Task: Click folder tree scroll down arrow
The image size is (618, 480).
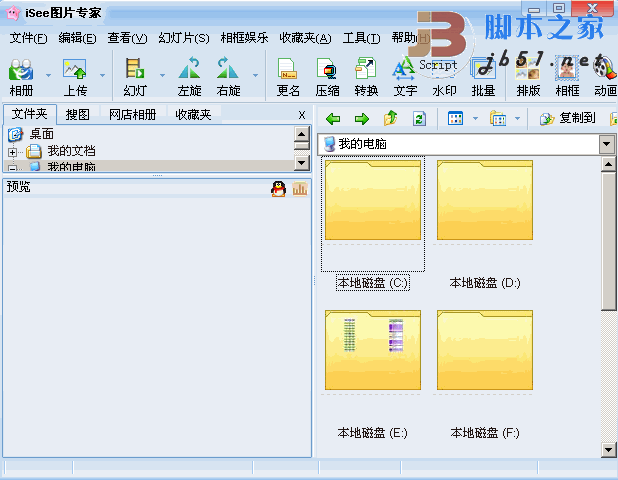Action: click(302, 163)
